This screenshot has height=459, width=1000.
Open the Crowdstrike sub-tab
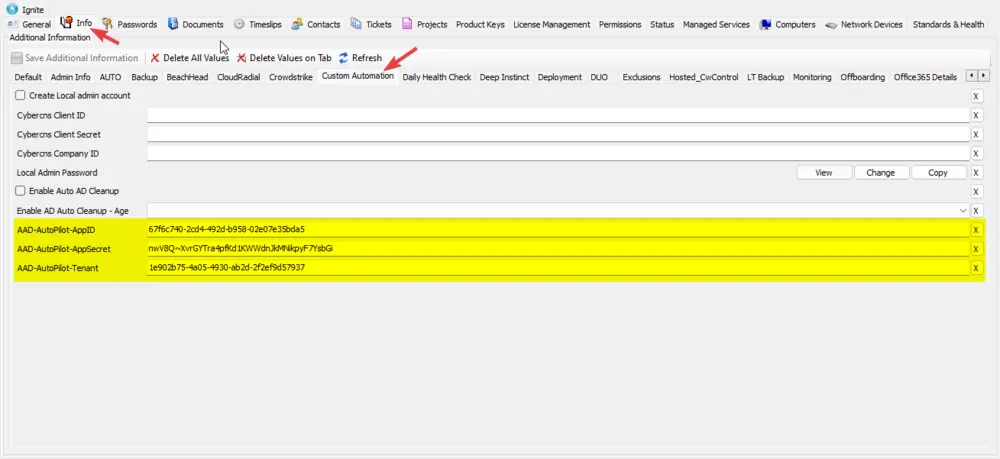click(x=291, y=77)
